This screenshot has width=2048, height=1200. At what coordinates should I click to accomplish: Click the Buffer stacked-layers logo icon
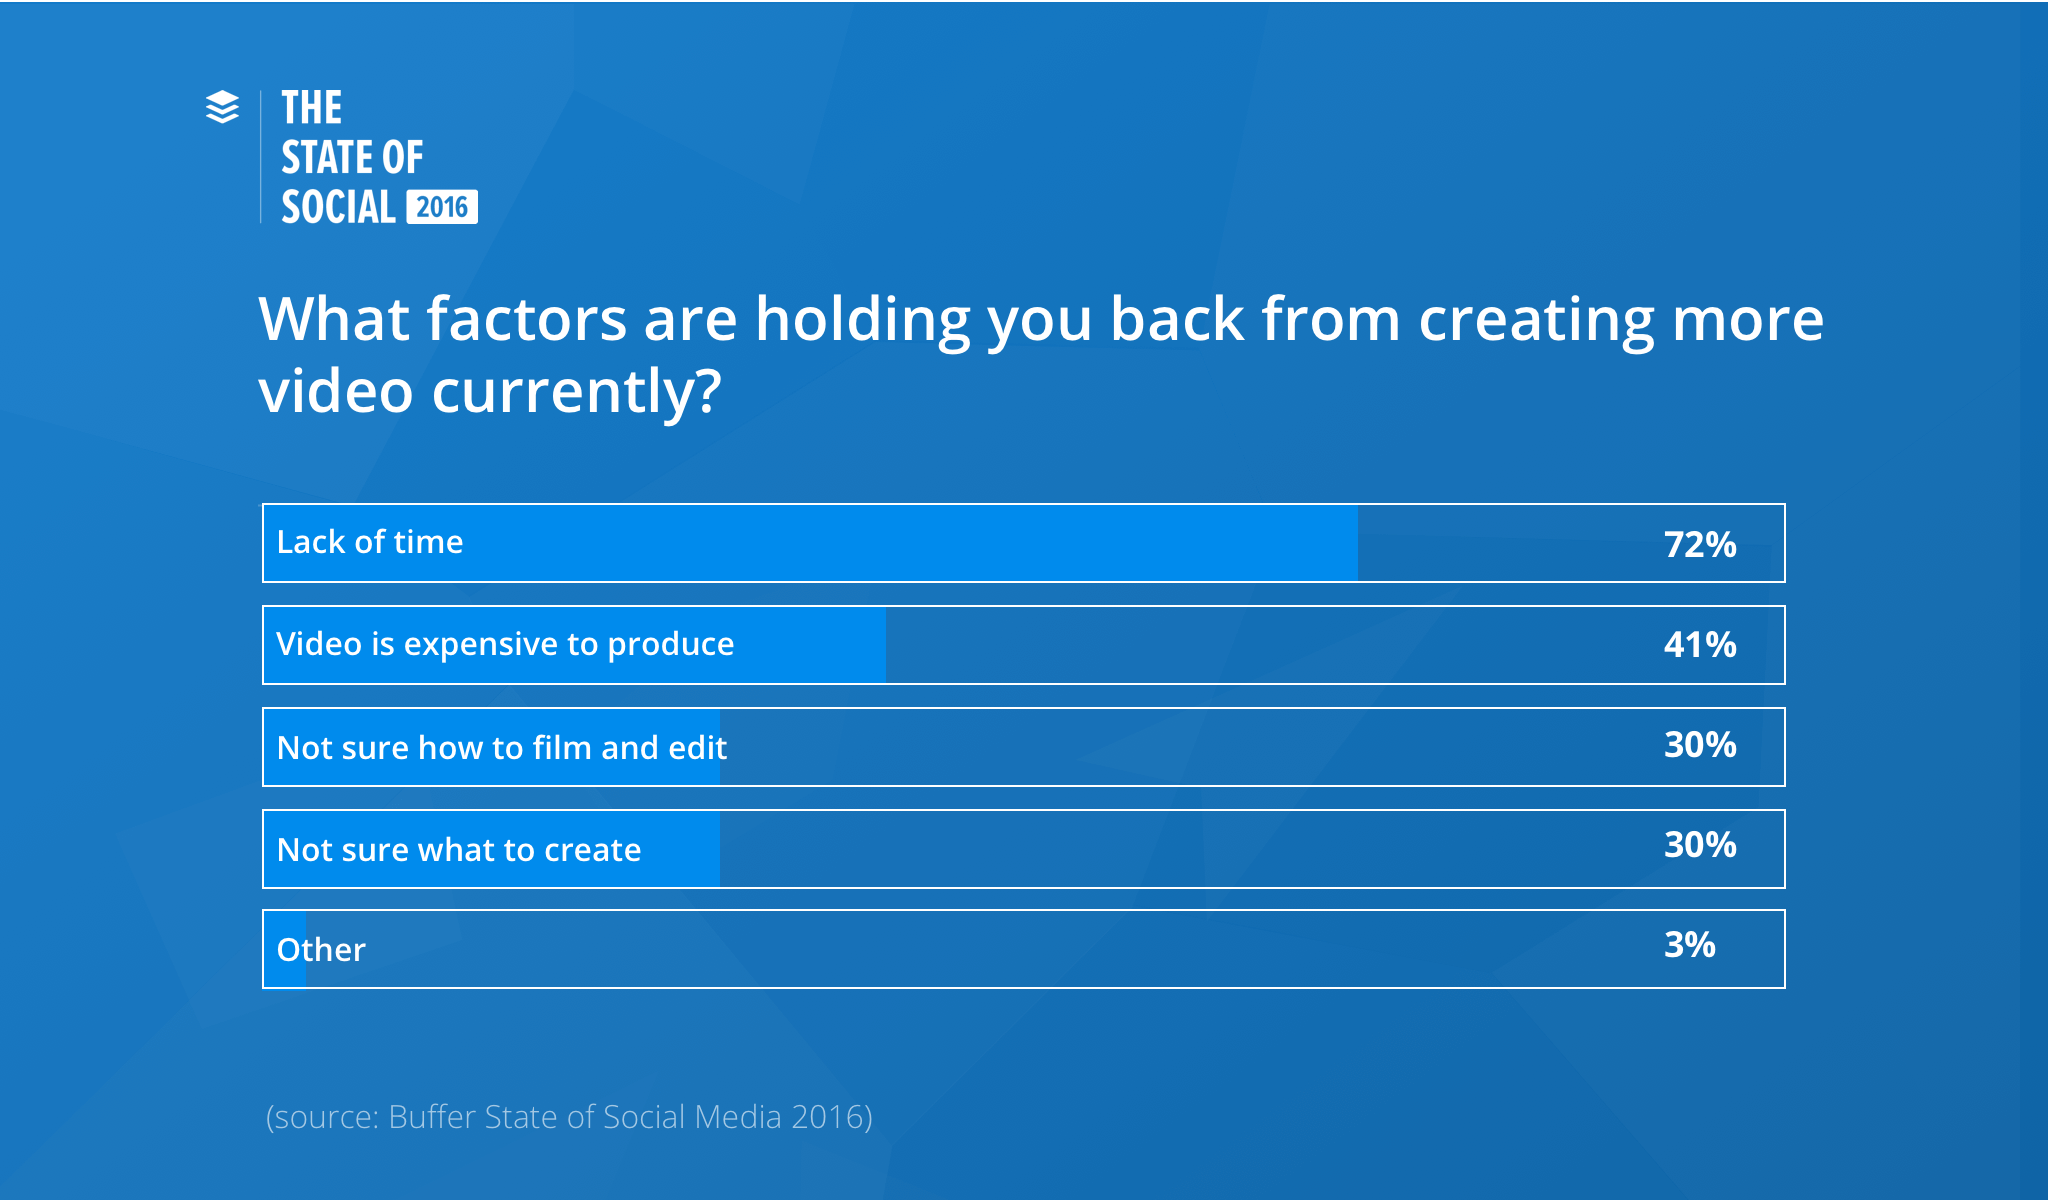(222, 107)
